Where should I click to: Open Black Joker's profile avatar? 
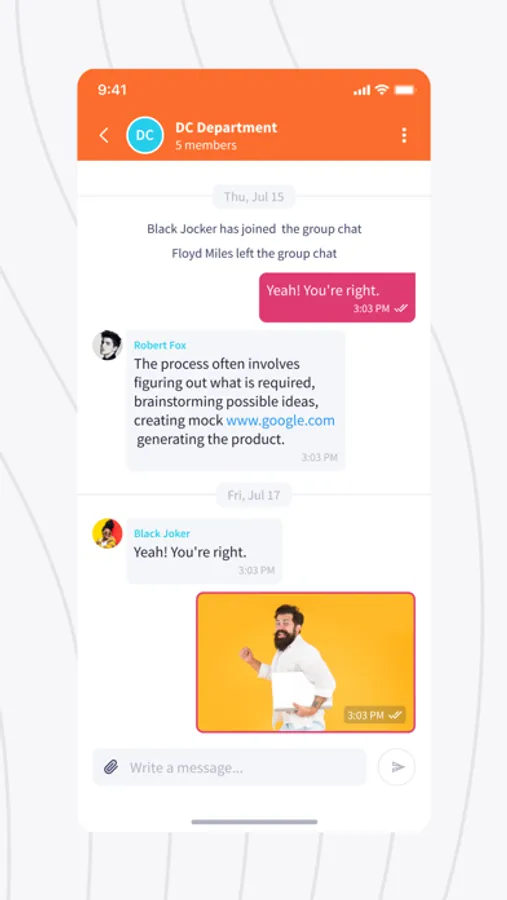tap(107, 533)
